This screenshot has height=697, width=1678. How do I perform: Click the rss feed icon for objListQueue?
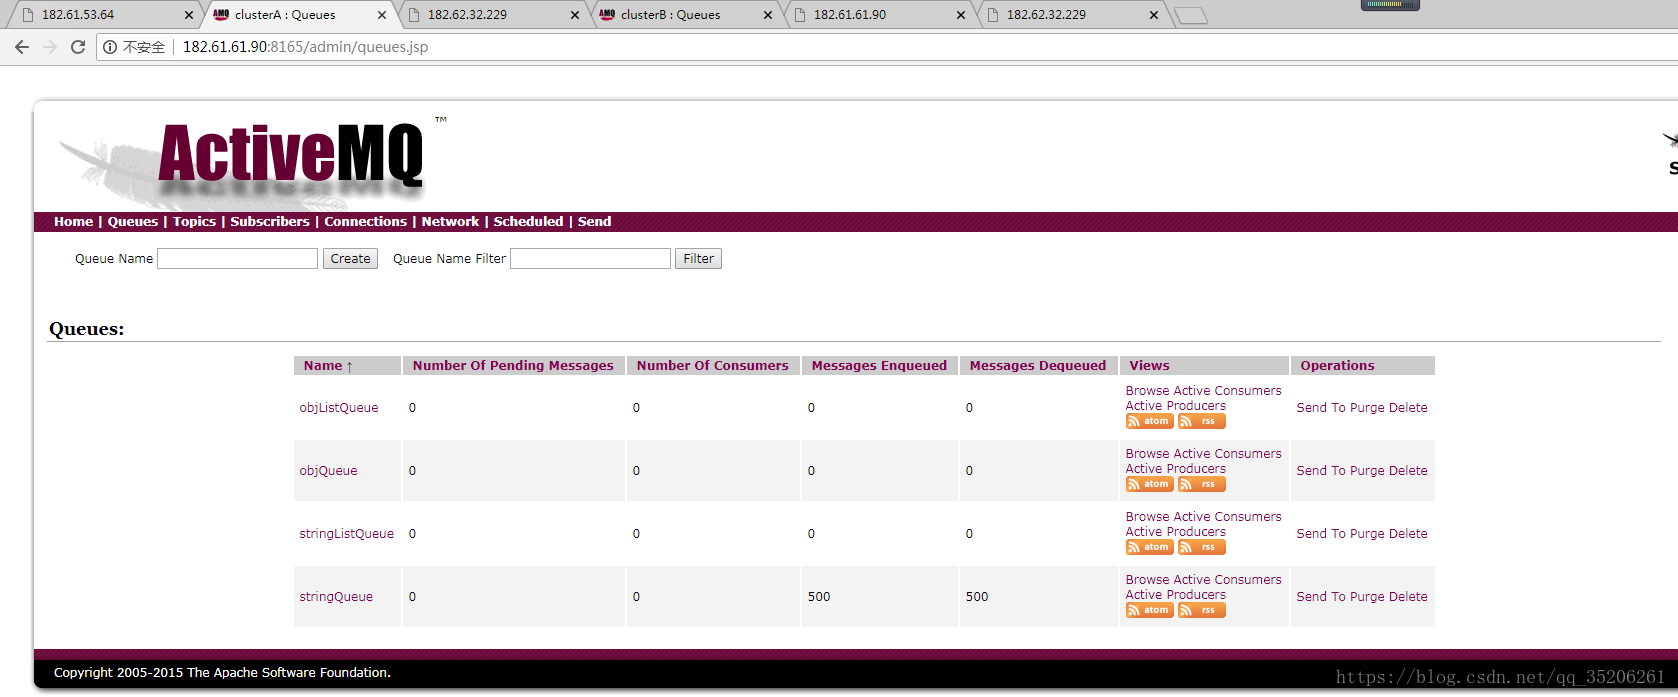pyautogui.click(x=1201, y=421)
